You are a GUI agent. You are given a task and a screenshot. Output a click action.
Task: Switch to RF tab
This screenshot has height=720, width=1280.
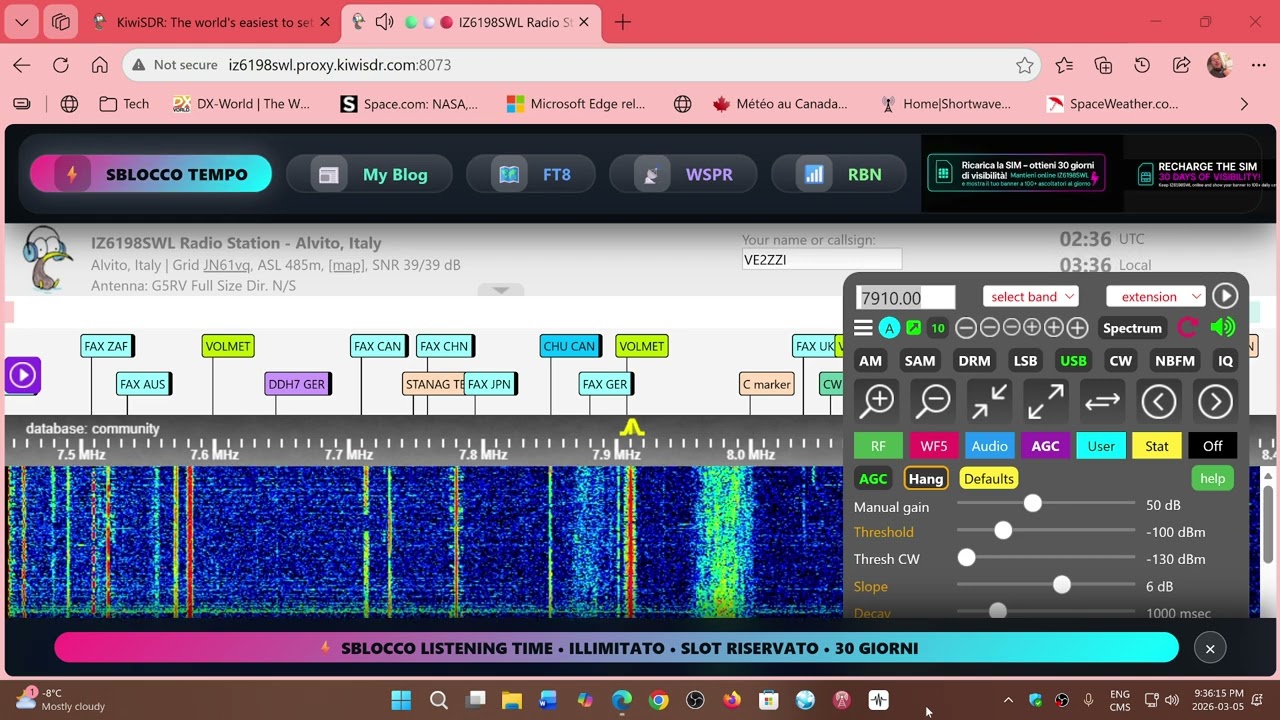tap(878, 446)
